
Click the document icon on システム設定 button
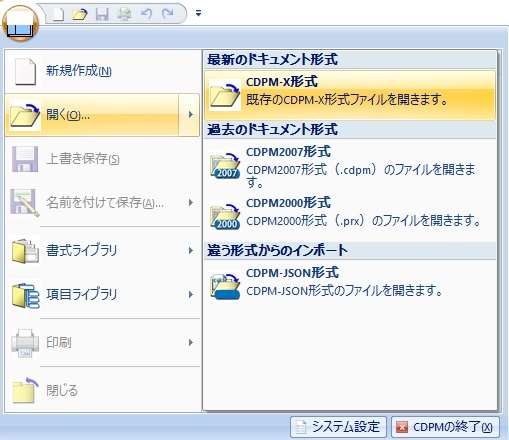pos(301,427)
